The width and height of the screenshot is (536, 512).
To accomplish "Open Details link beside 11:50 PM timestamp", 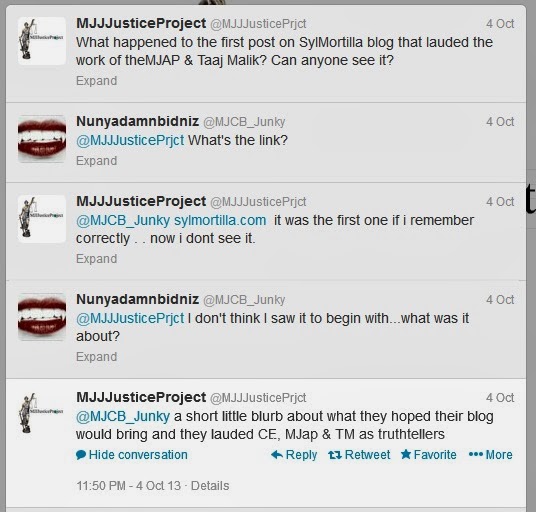I will tap(210, 486).
